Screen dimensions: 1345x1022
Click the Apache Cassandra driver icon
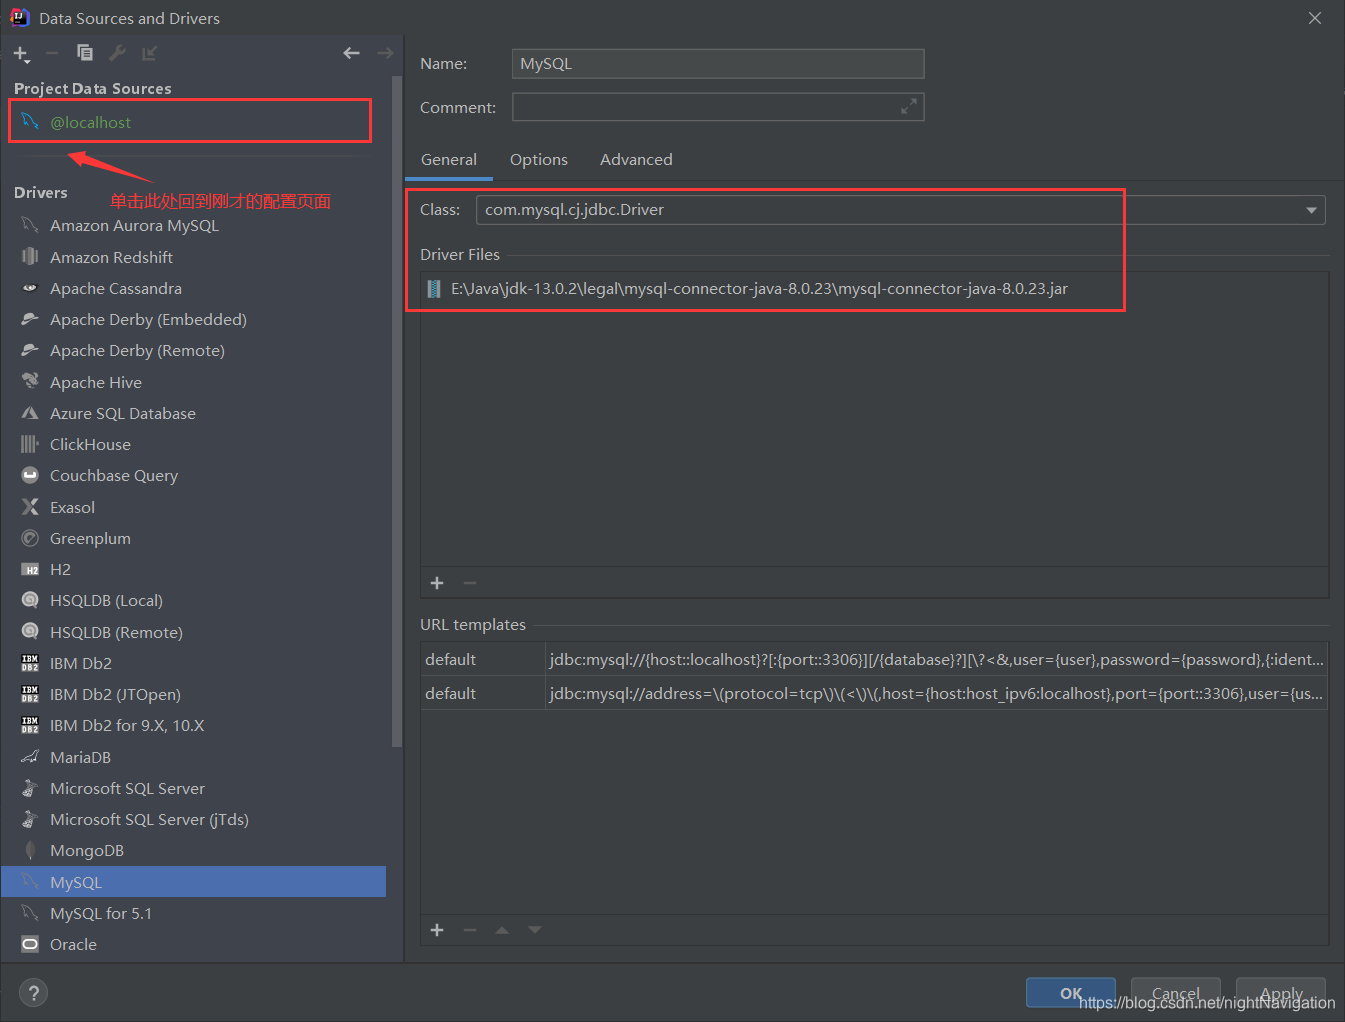click(x=30, y=288)
